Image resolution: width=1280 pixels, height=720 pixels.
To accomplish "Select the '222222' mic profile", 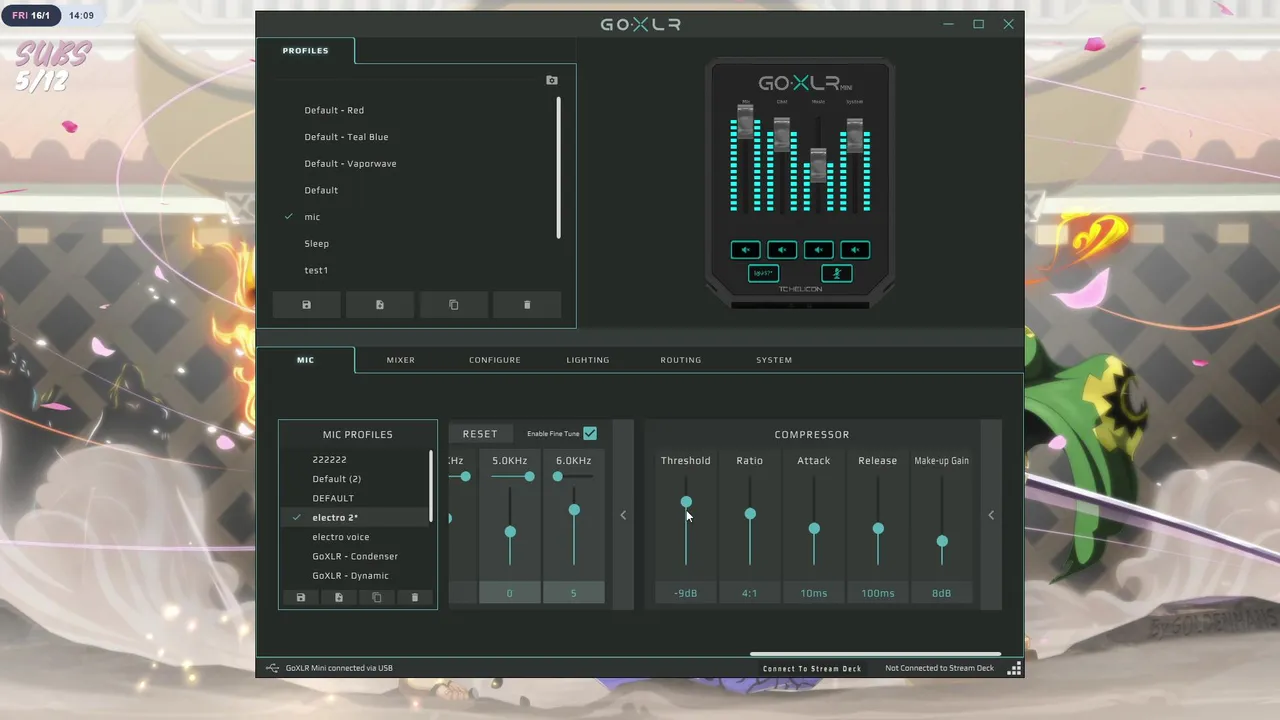I will coord(330,460).
